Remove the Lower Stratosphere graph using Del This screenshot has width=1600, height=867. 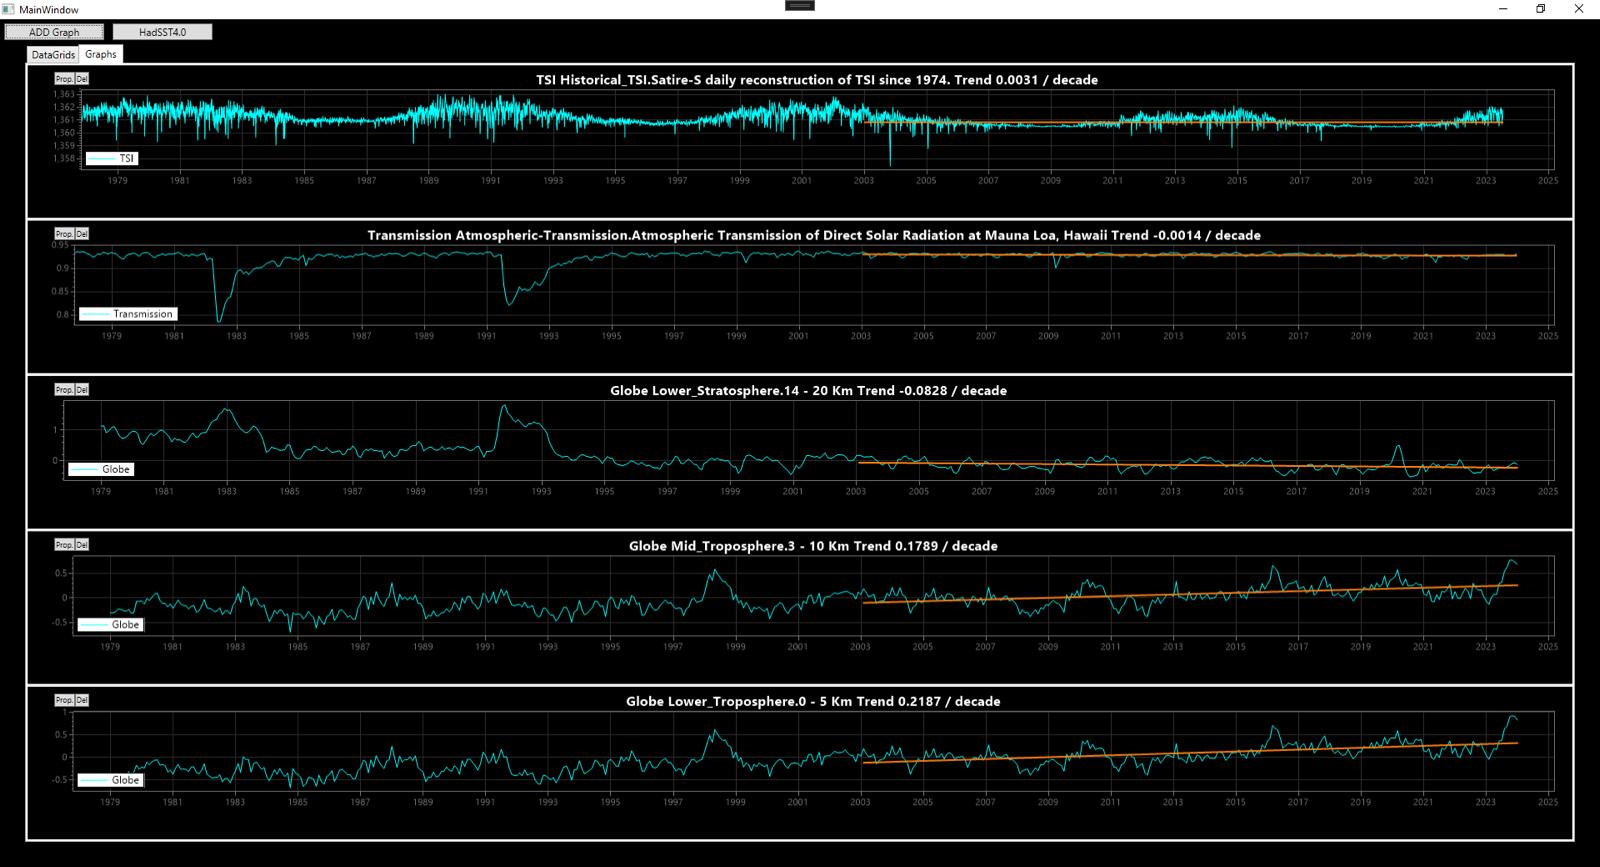[82, 390]
